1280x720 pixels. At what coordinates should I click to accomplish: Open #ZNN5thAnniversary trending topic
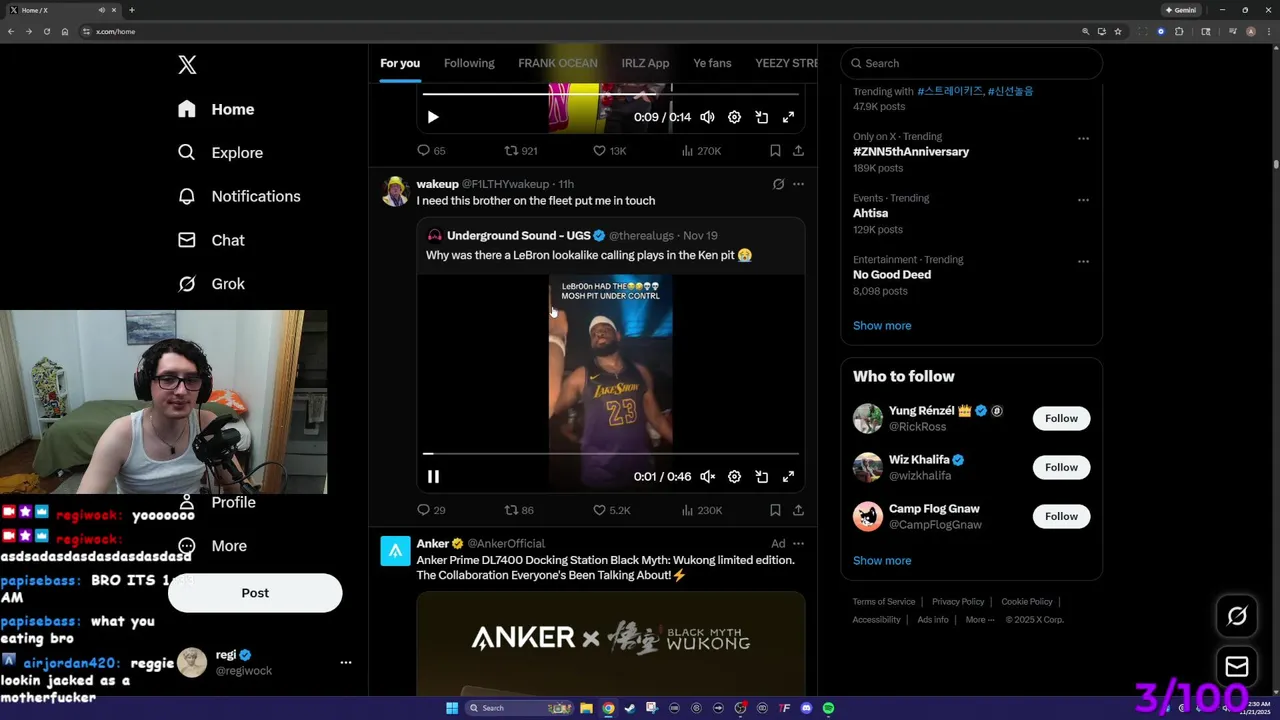pyautogui.click(x=911, y=152)
